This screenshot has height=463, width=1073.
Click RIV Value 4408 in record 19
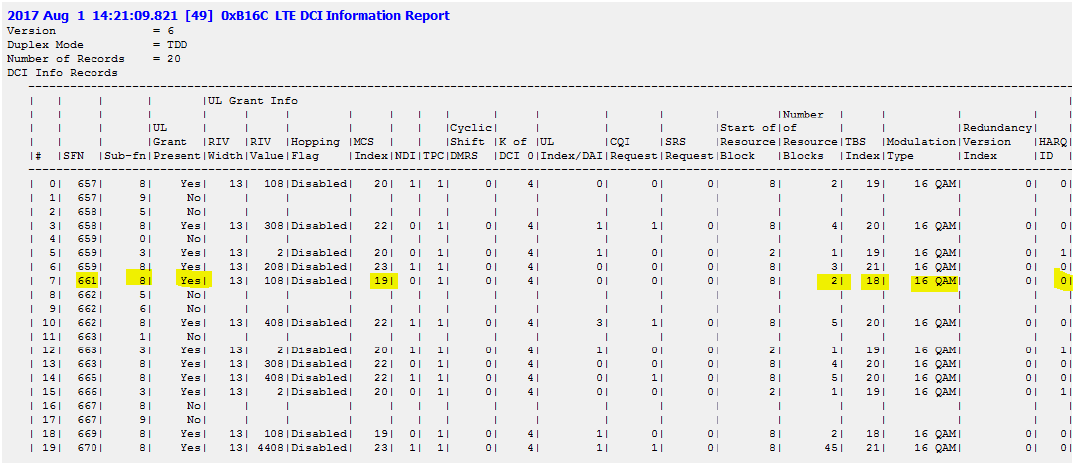pyautogui.click(x=265, y=449)
